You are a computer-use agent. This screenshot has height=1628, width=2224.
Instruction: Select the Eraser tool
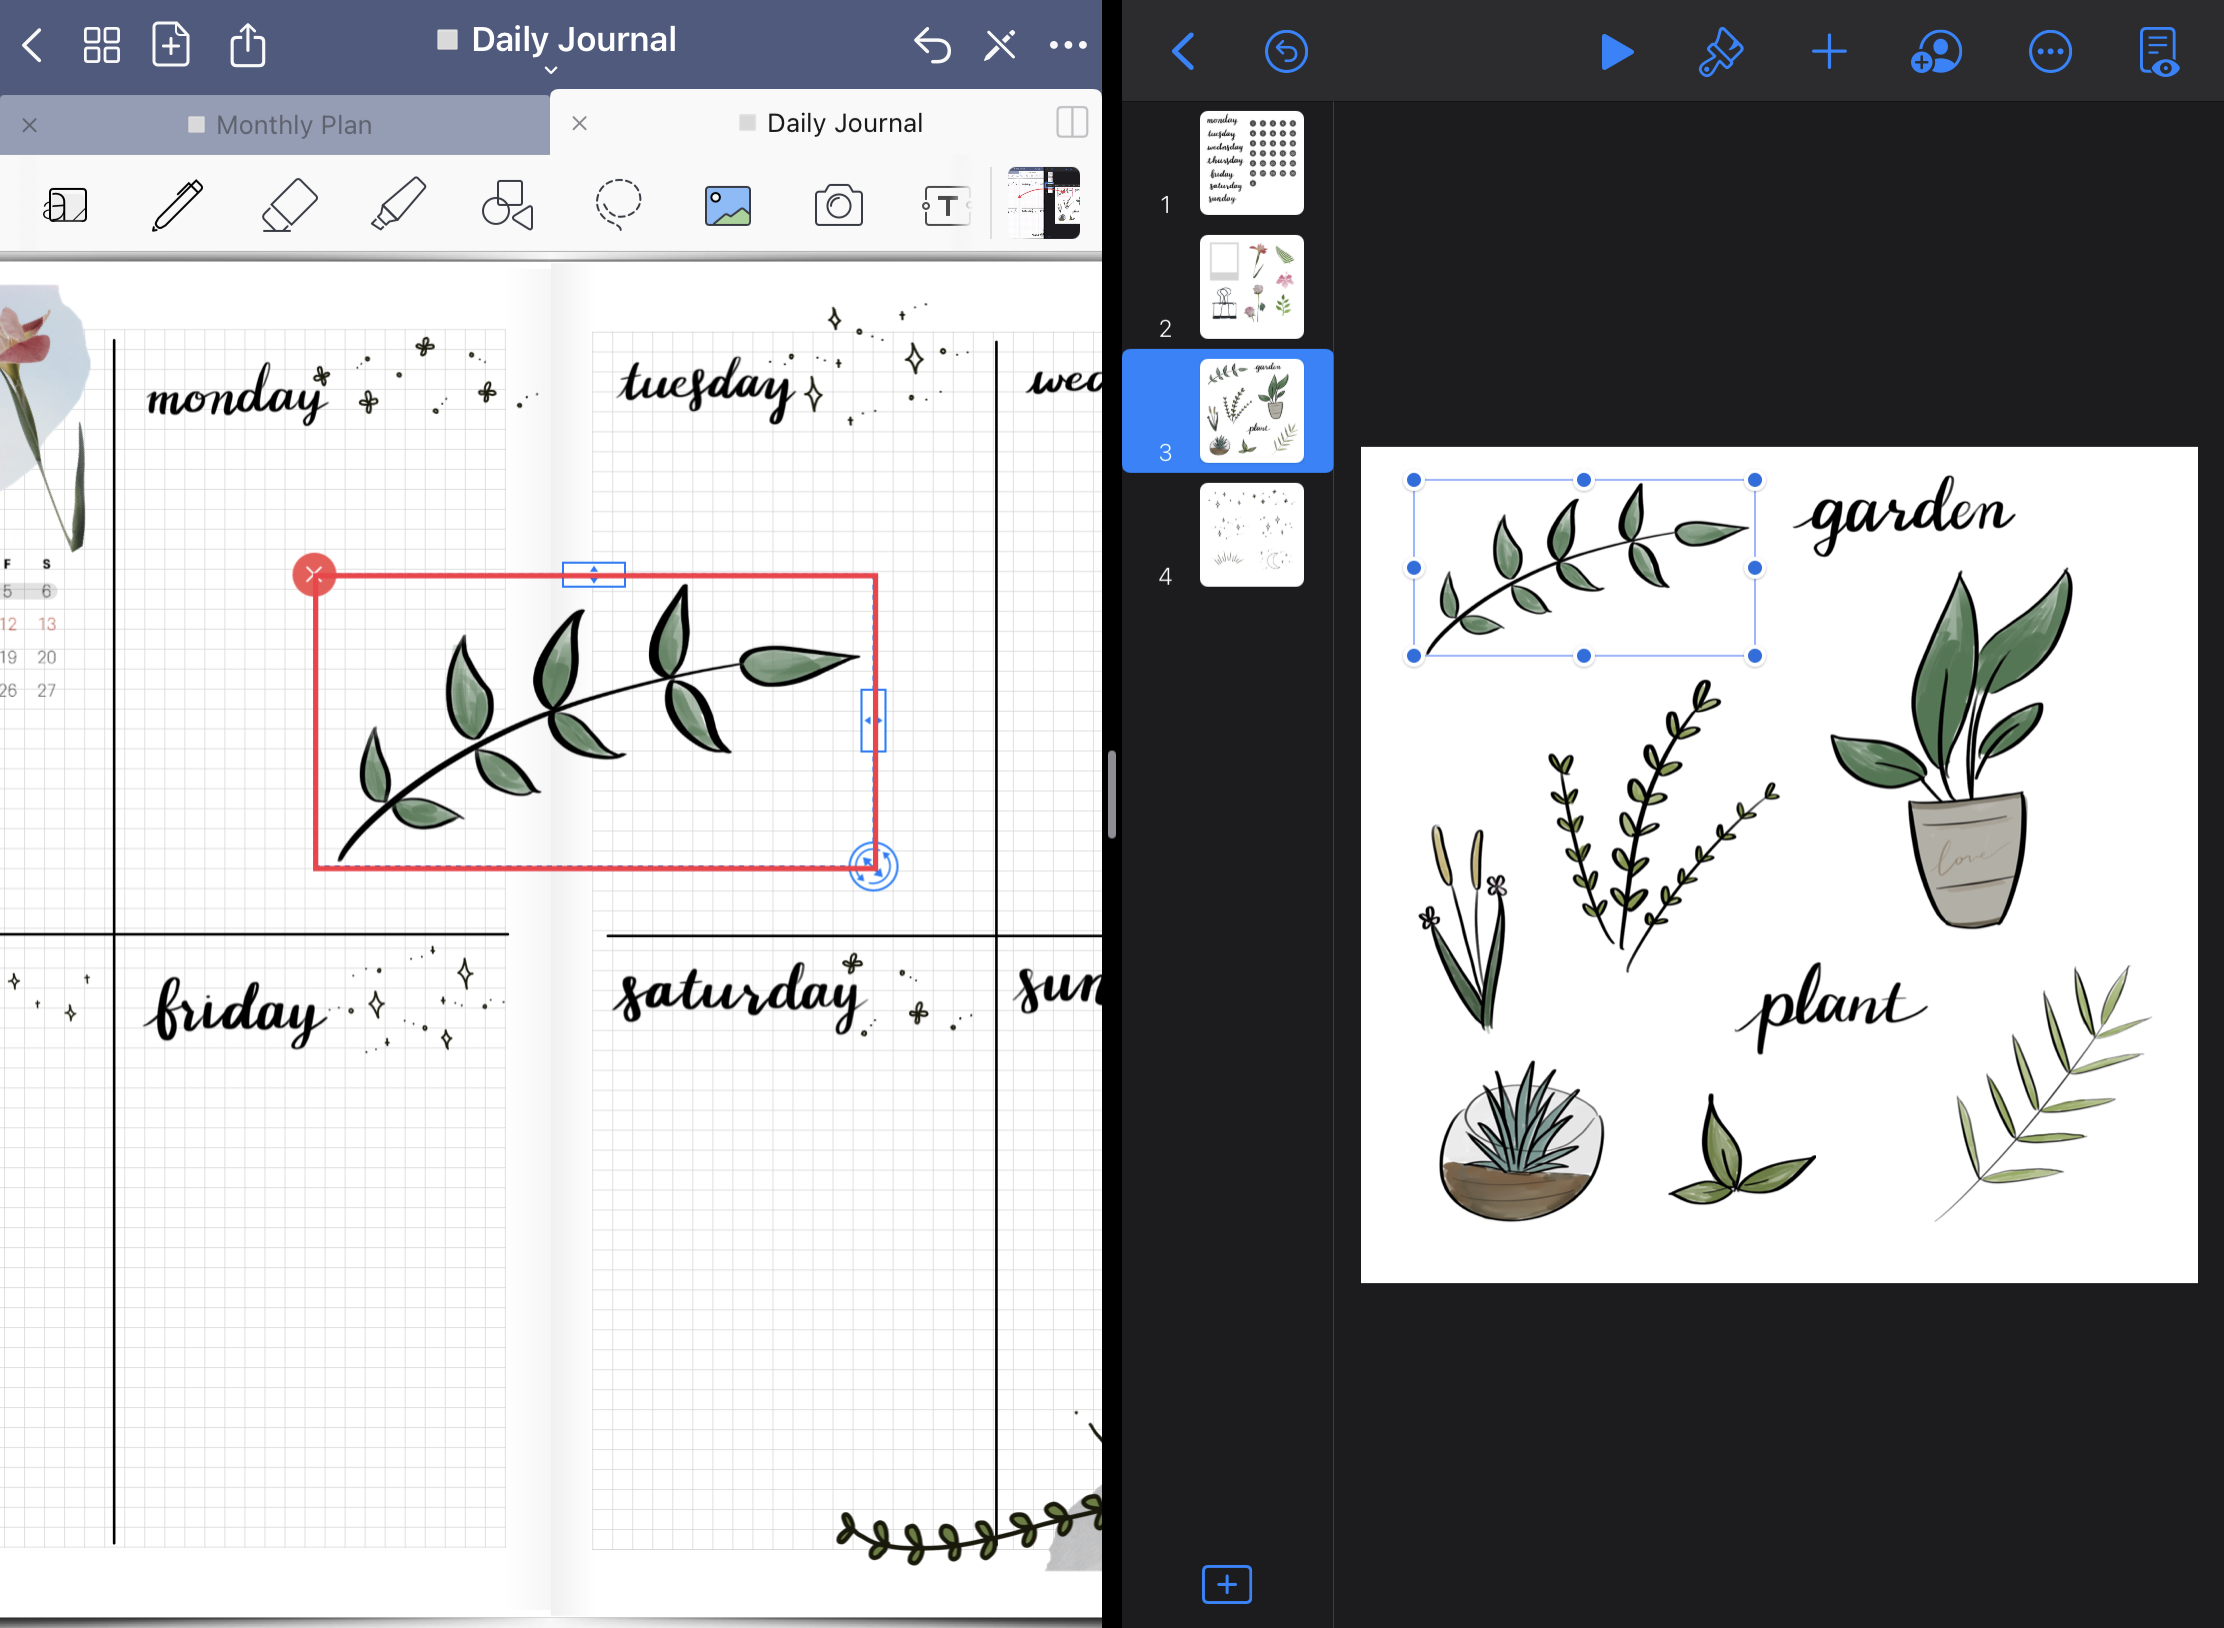click(x=289, y=206)
